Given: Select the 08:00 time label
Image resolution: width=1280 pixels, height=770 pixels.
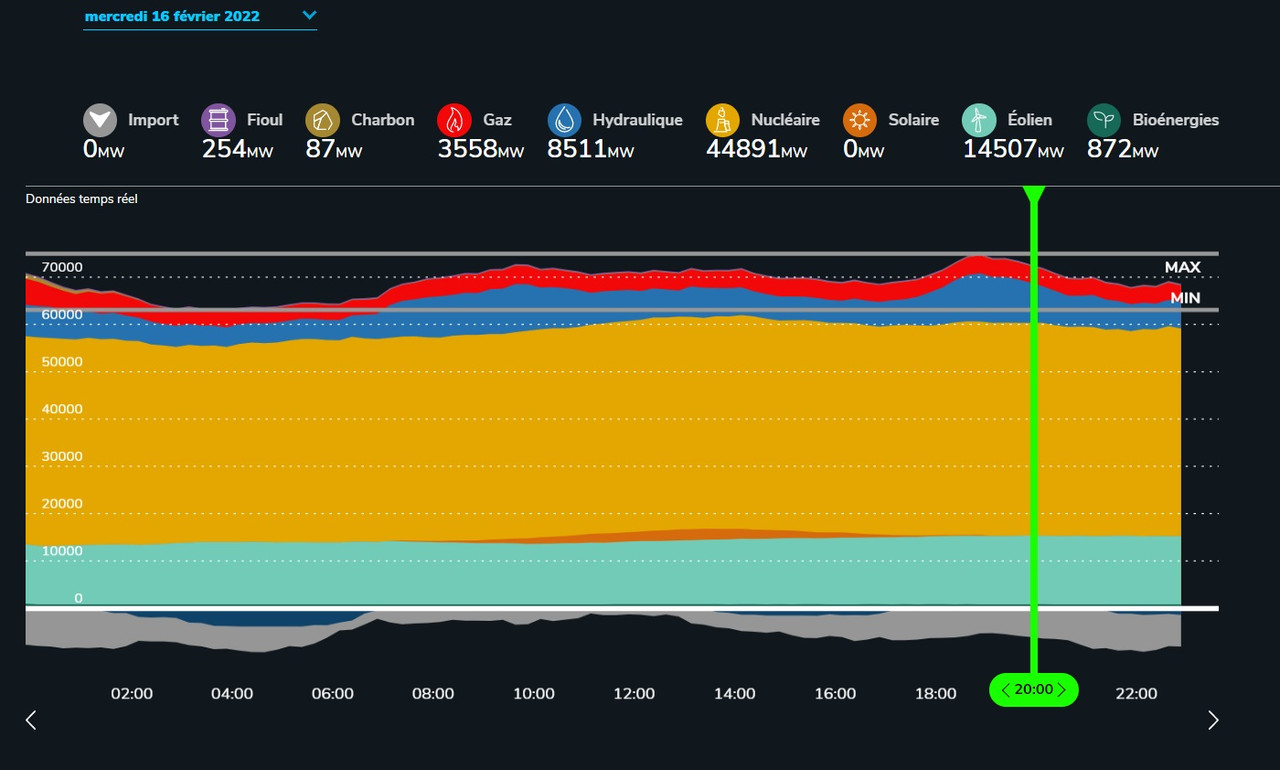Looking at the screenshot, I should point(433,693).
